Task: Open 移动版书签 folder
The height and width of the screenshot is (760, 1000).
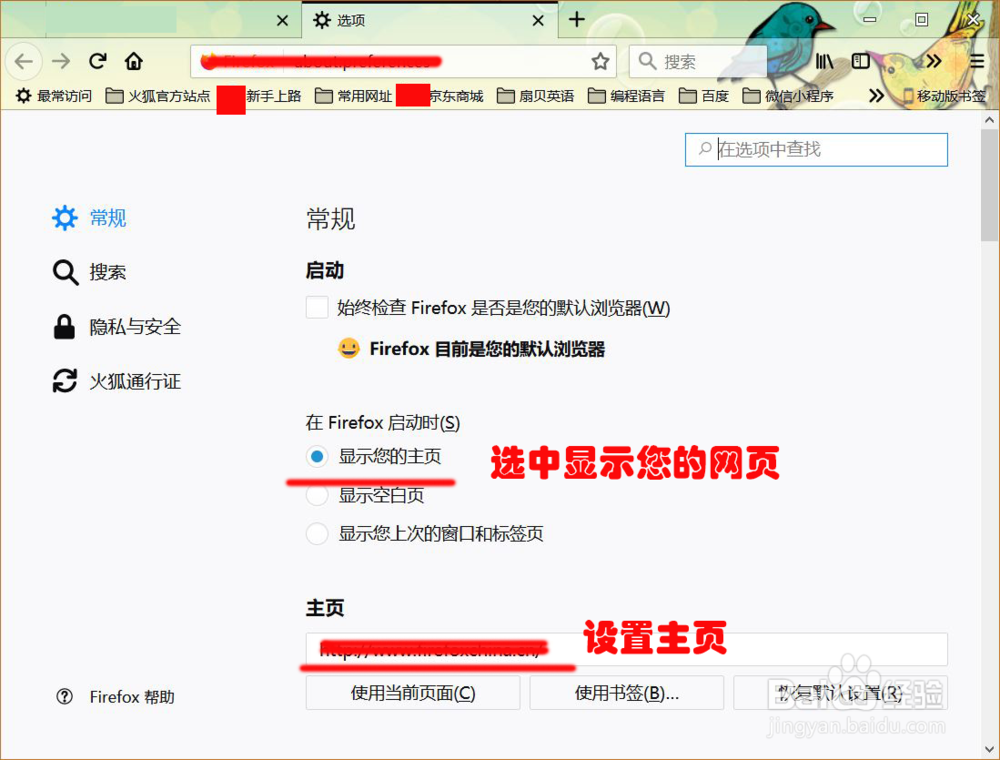Action: pos(945,96)
